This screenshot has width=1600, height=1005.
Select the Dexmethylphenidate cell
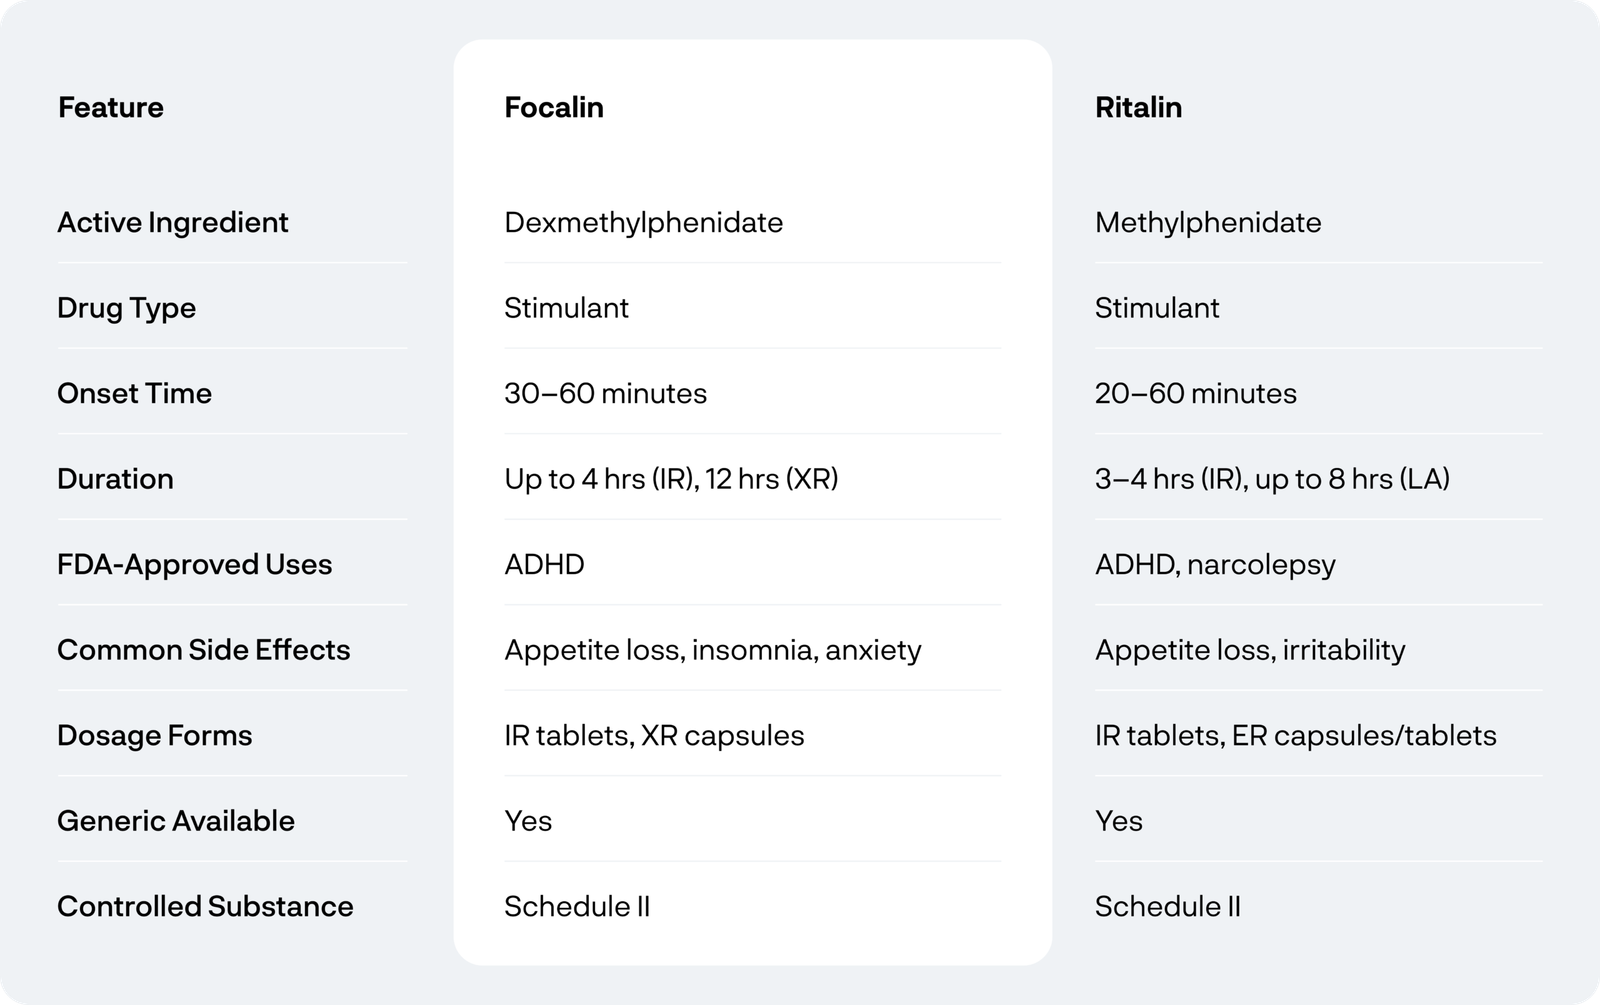(x=643, y=222)
